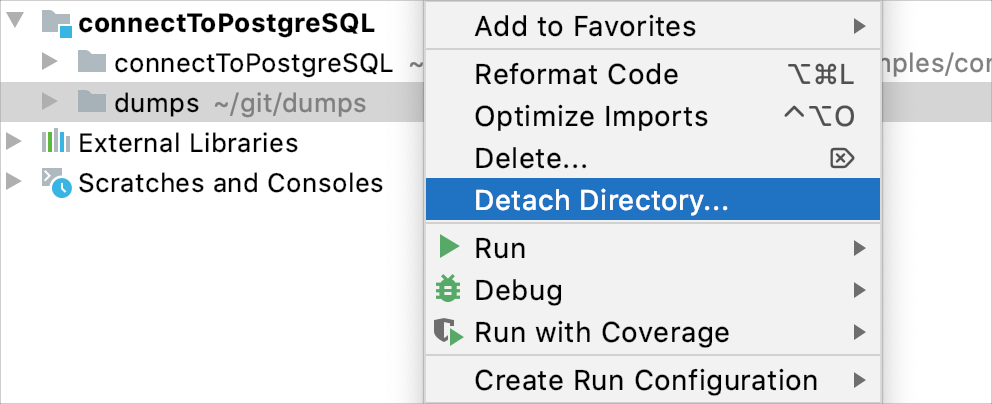Choose Delete... from the context menu
The image size is (992, 404).
(x=531, y=158)
